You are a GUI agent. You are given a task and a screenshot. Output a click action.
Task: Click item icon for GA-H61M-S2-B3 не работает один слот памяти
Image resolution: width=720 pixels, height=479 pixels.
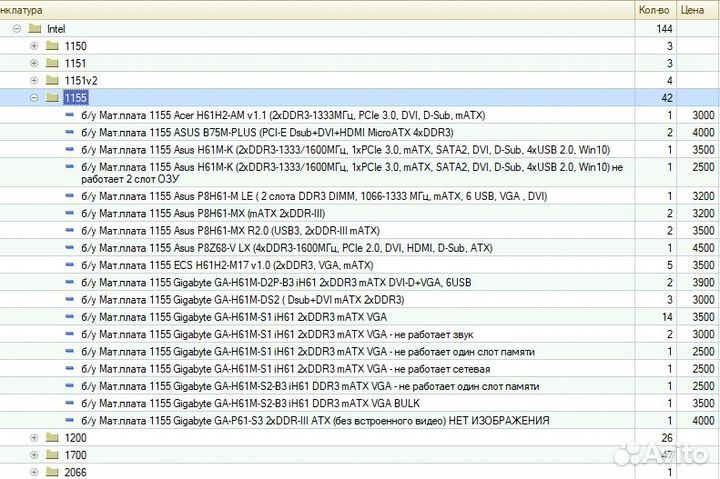[x=70, y=385]
